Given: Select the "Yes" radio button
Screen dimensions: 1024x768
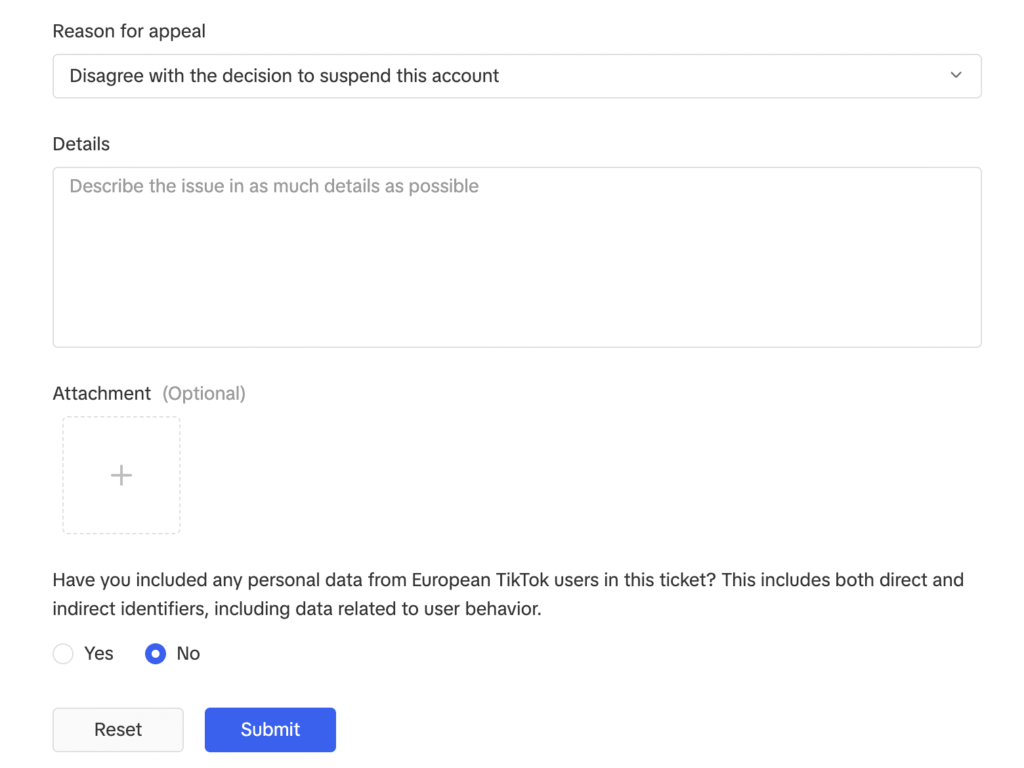Looking at the screenshot, I should point(63,654).
